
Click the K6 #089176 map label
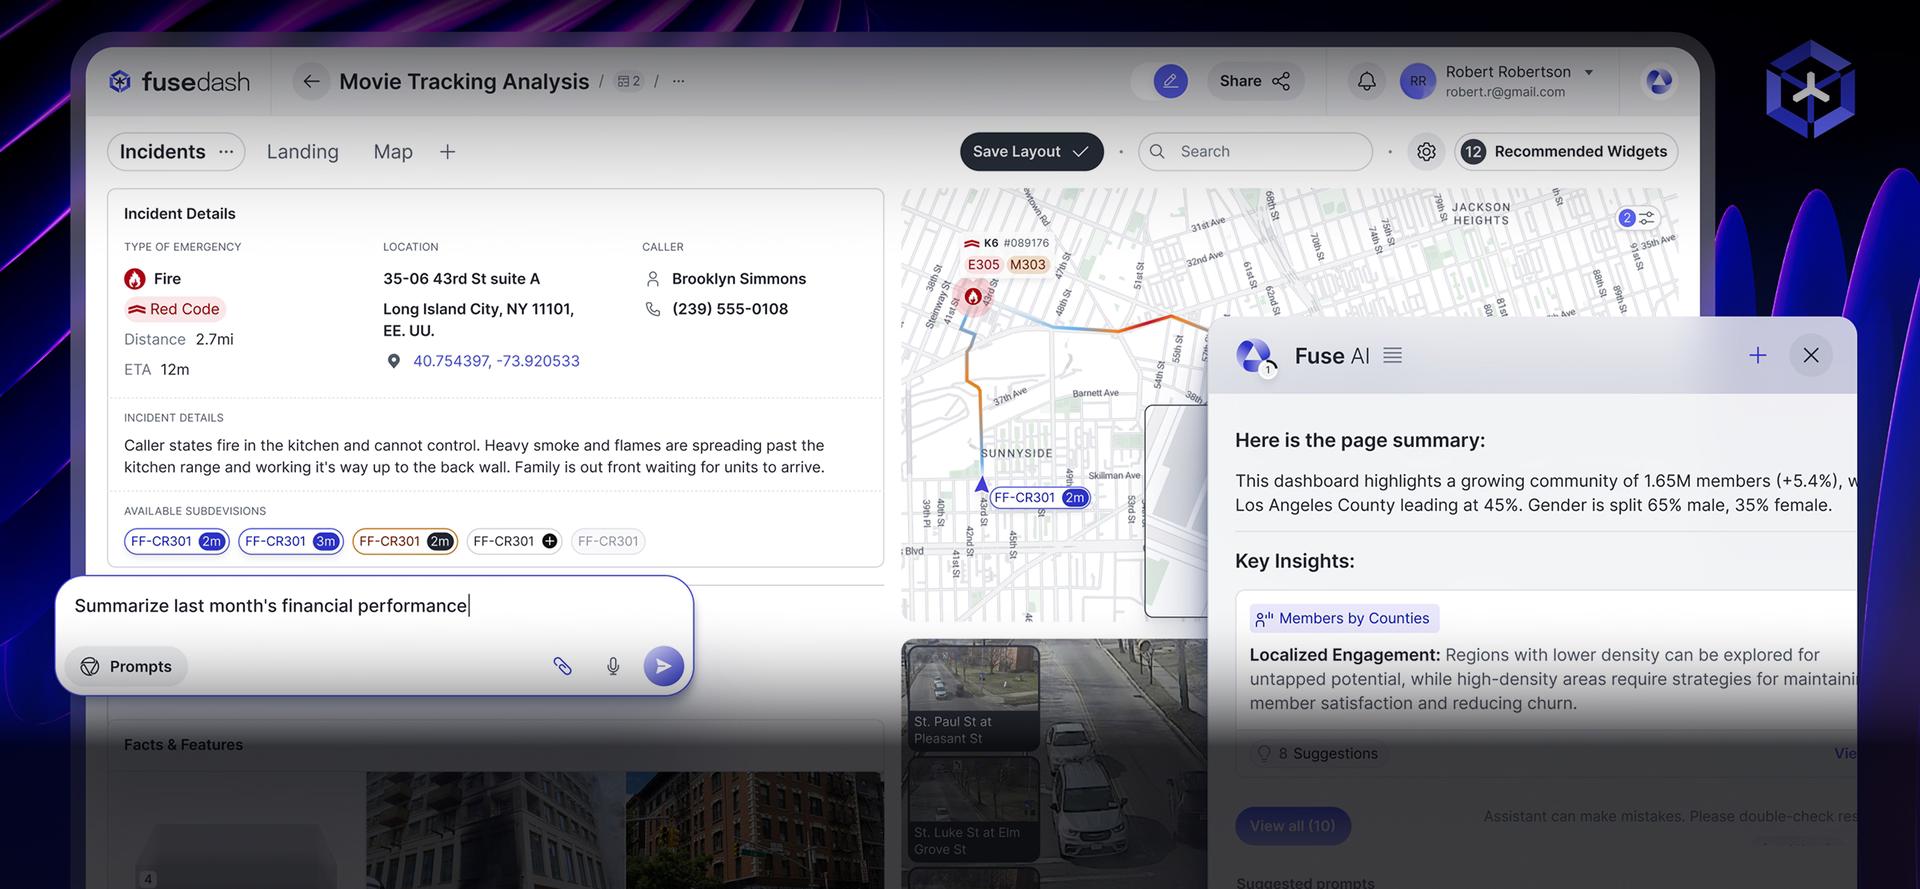pos(1006,243)
